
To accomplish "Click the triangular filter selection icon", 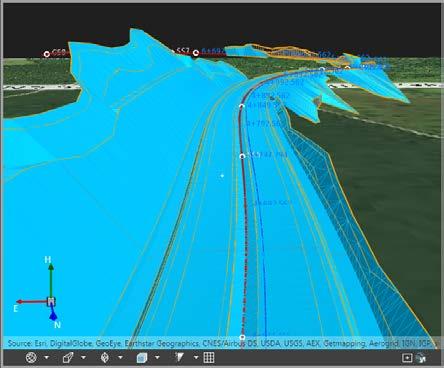I will click(x=179, y=357).
